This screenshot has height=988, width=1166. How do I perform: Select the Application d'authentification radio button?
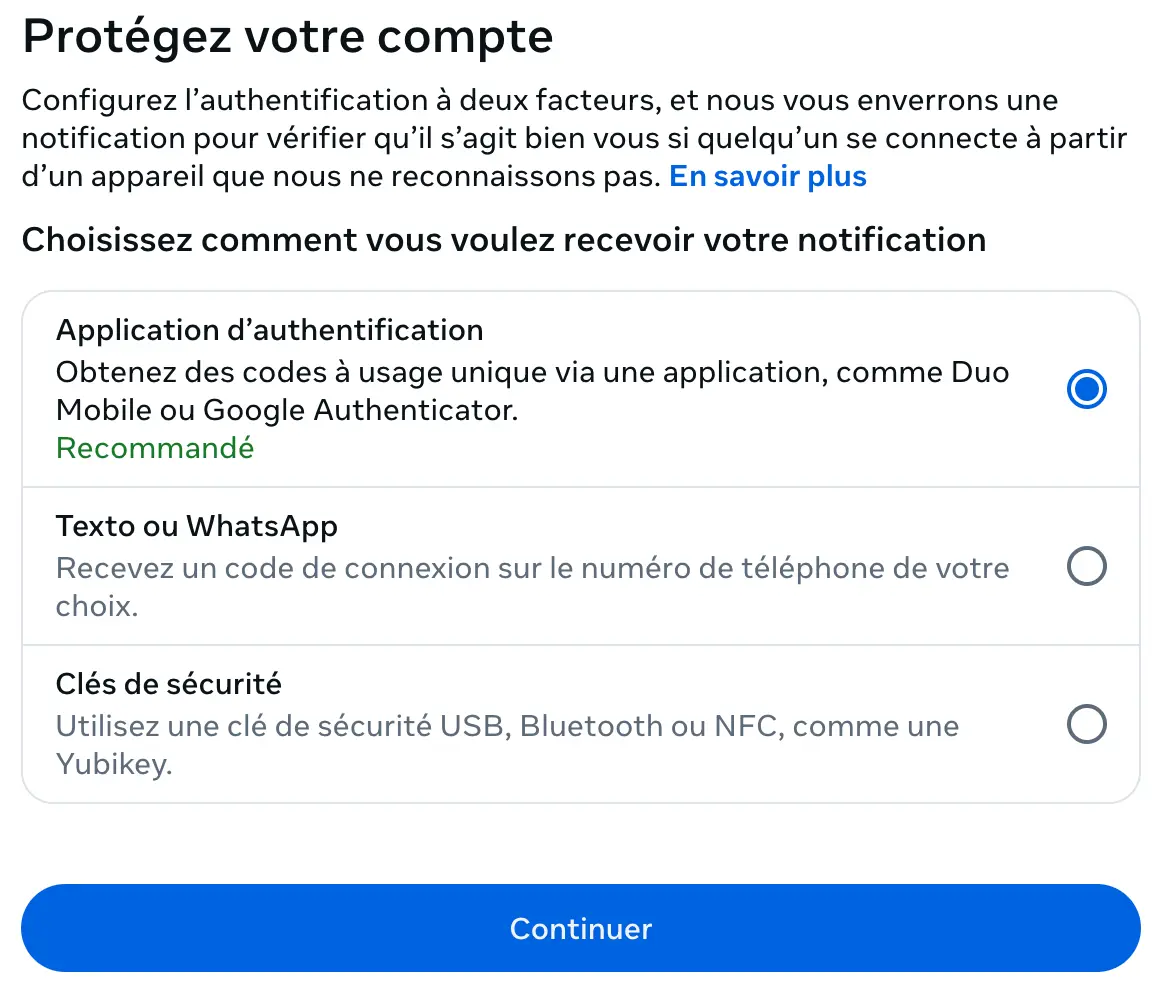(1086, 389)
